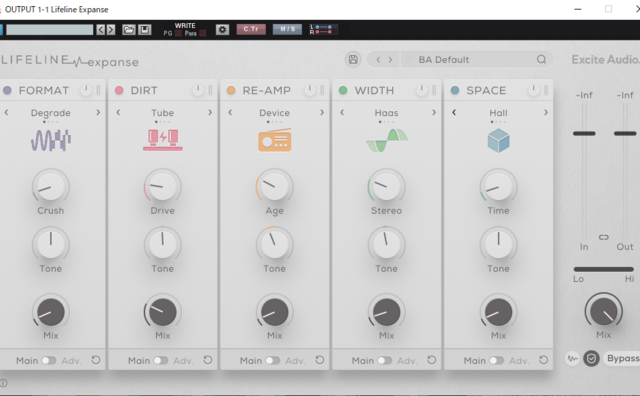Switch DIRT from Main to Adv. view
Viewport: 640px width, 396px height.
(x=160, y=360)
